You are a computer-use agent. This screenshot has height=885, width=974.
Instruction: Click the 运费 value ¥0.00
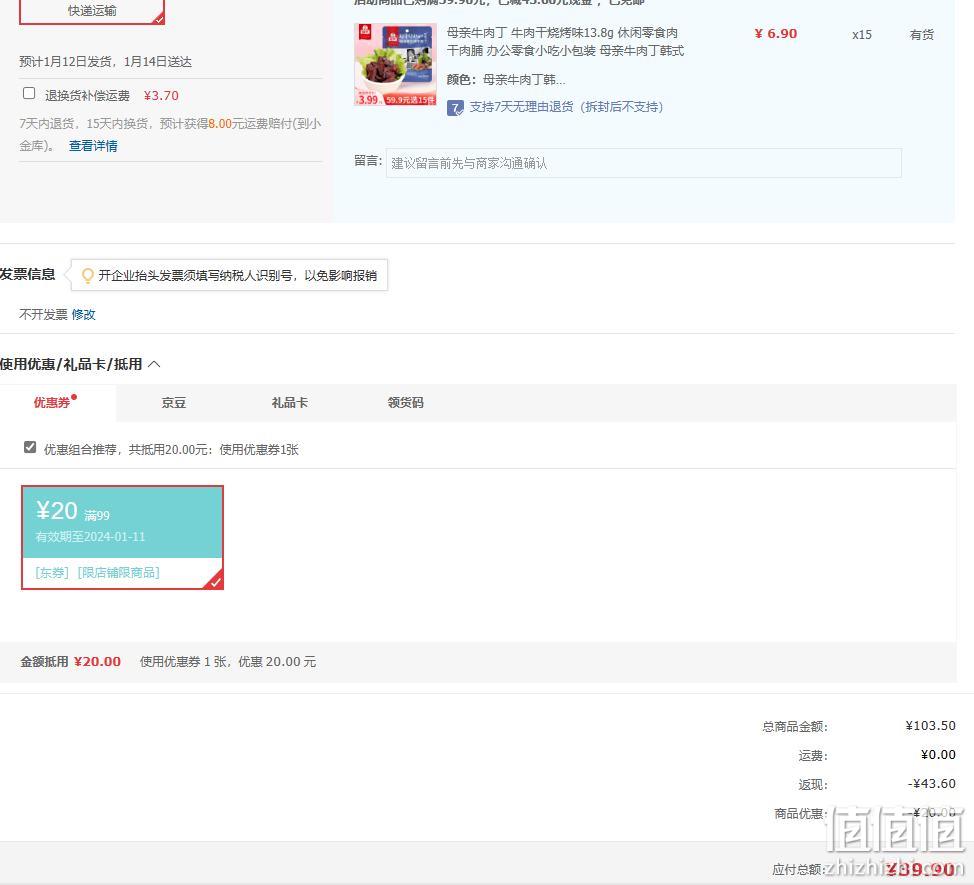(x=938, y=755)
